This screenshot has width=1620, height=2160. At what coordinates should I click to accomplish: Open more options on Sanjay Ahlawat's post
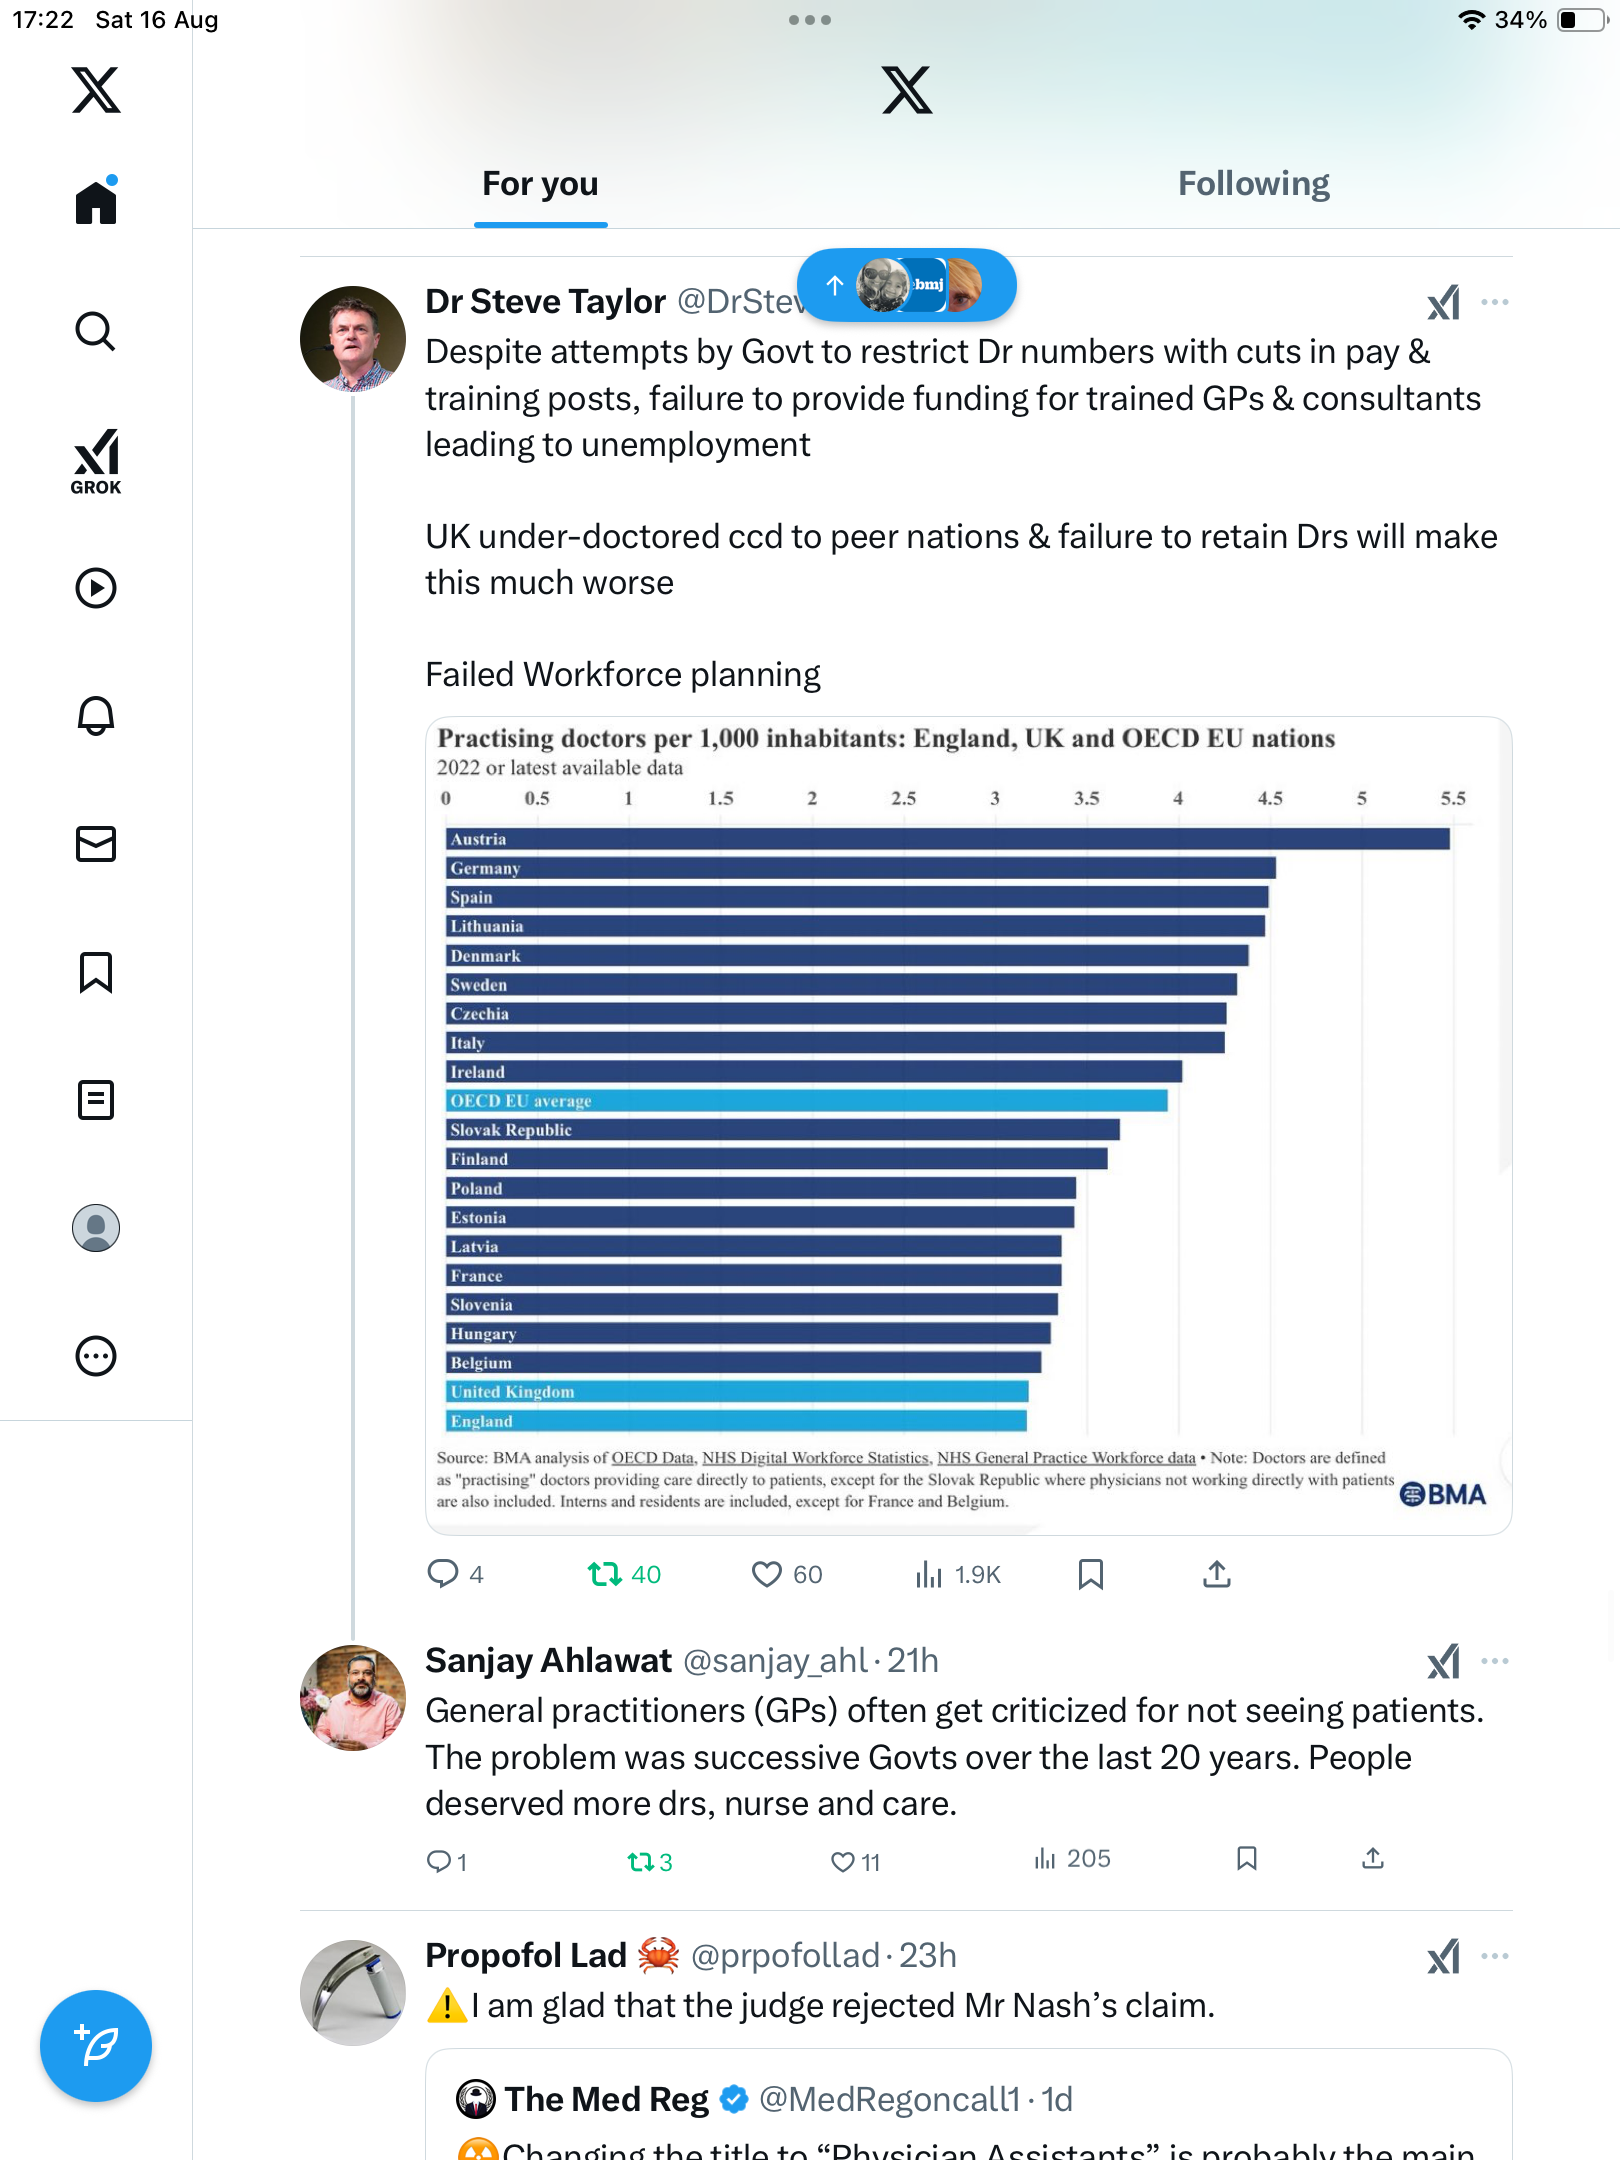[x=1495, y=1661]
